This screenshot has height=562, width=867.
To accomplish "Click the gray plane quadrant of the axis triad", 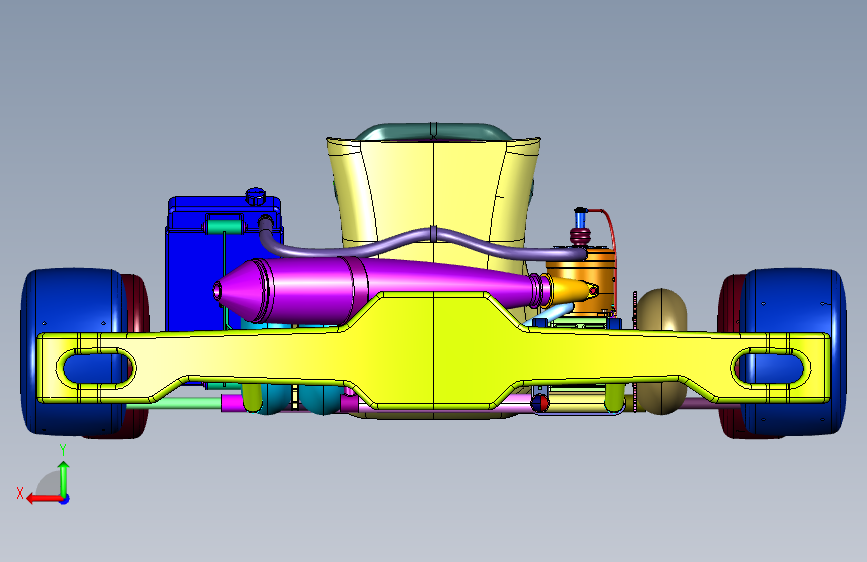I will click(x=49, y=484).
